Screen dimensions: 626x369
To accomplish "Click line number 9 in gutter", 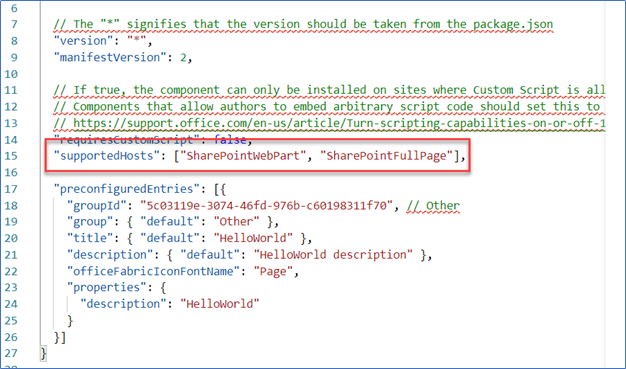I will click(x=14, y=58).
